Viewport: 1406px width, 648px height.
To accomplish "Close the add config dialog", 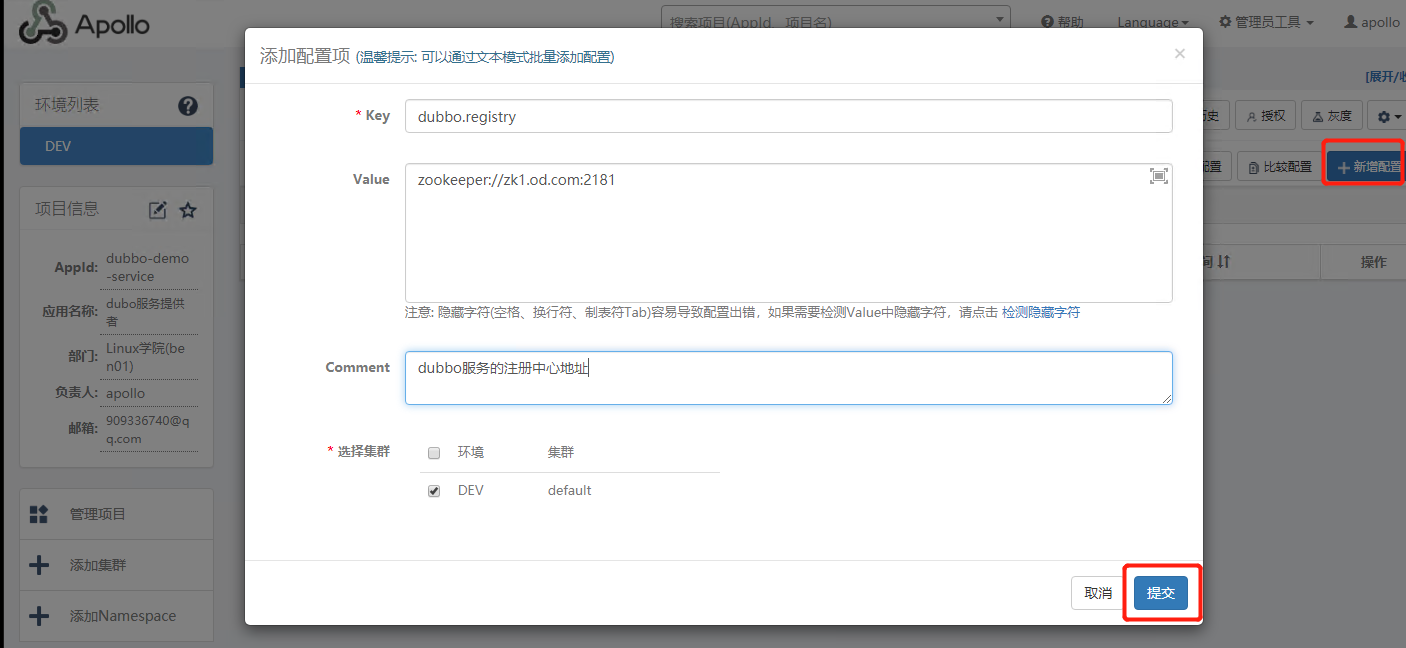I will click(x=1179, y=54).
